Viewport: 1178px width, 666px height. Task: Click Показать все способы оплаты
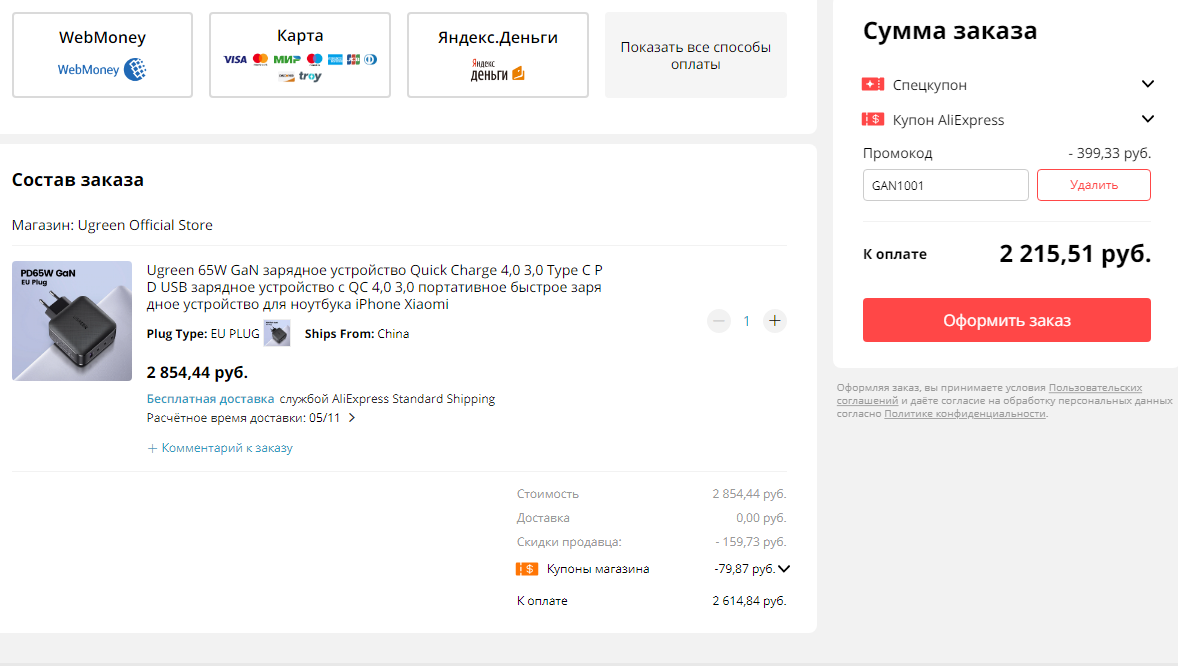pyautogui.click(x=695, y=56)
